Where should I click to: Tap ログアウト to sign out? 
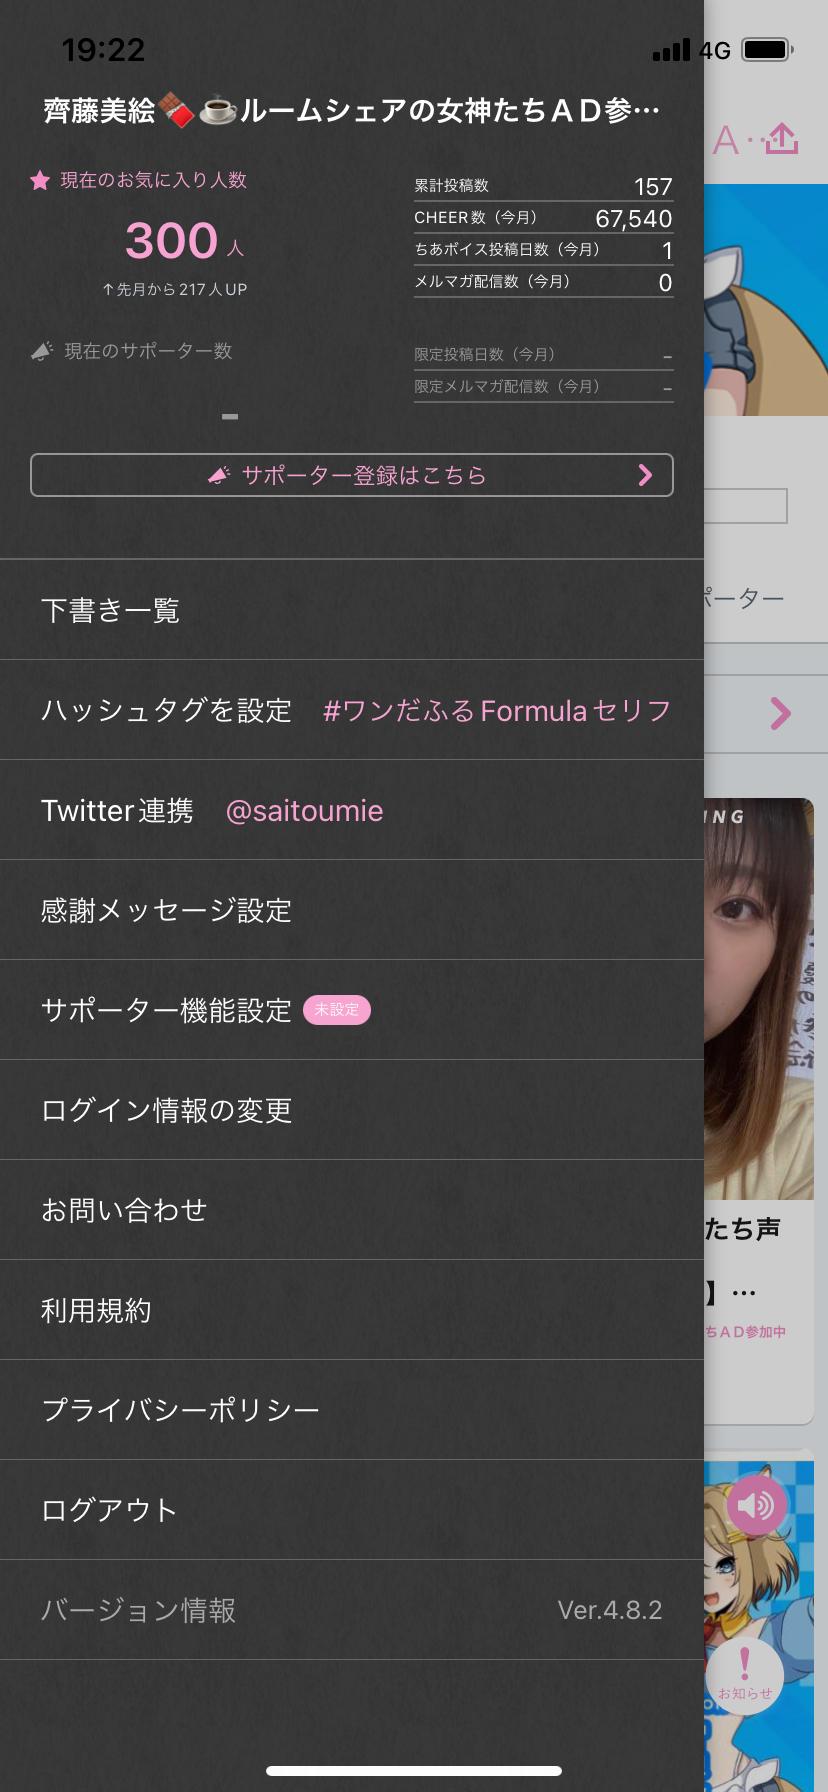coord(352,1510)
